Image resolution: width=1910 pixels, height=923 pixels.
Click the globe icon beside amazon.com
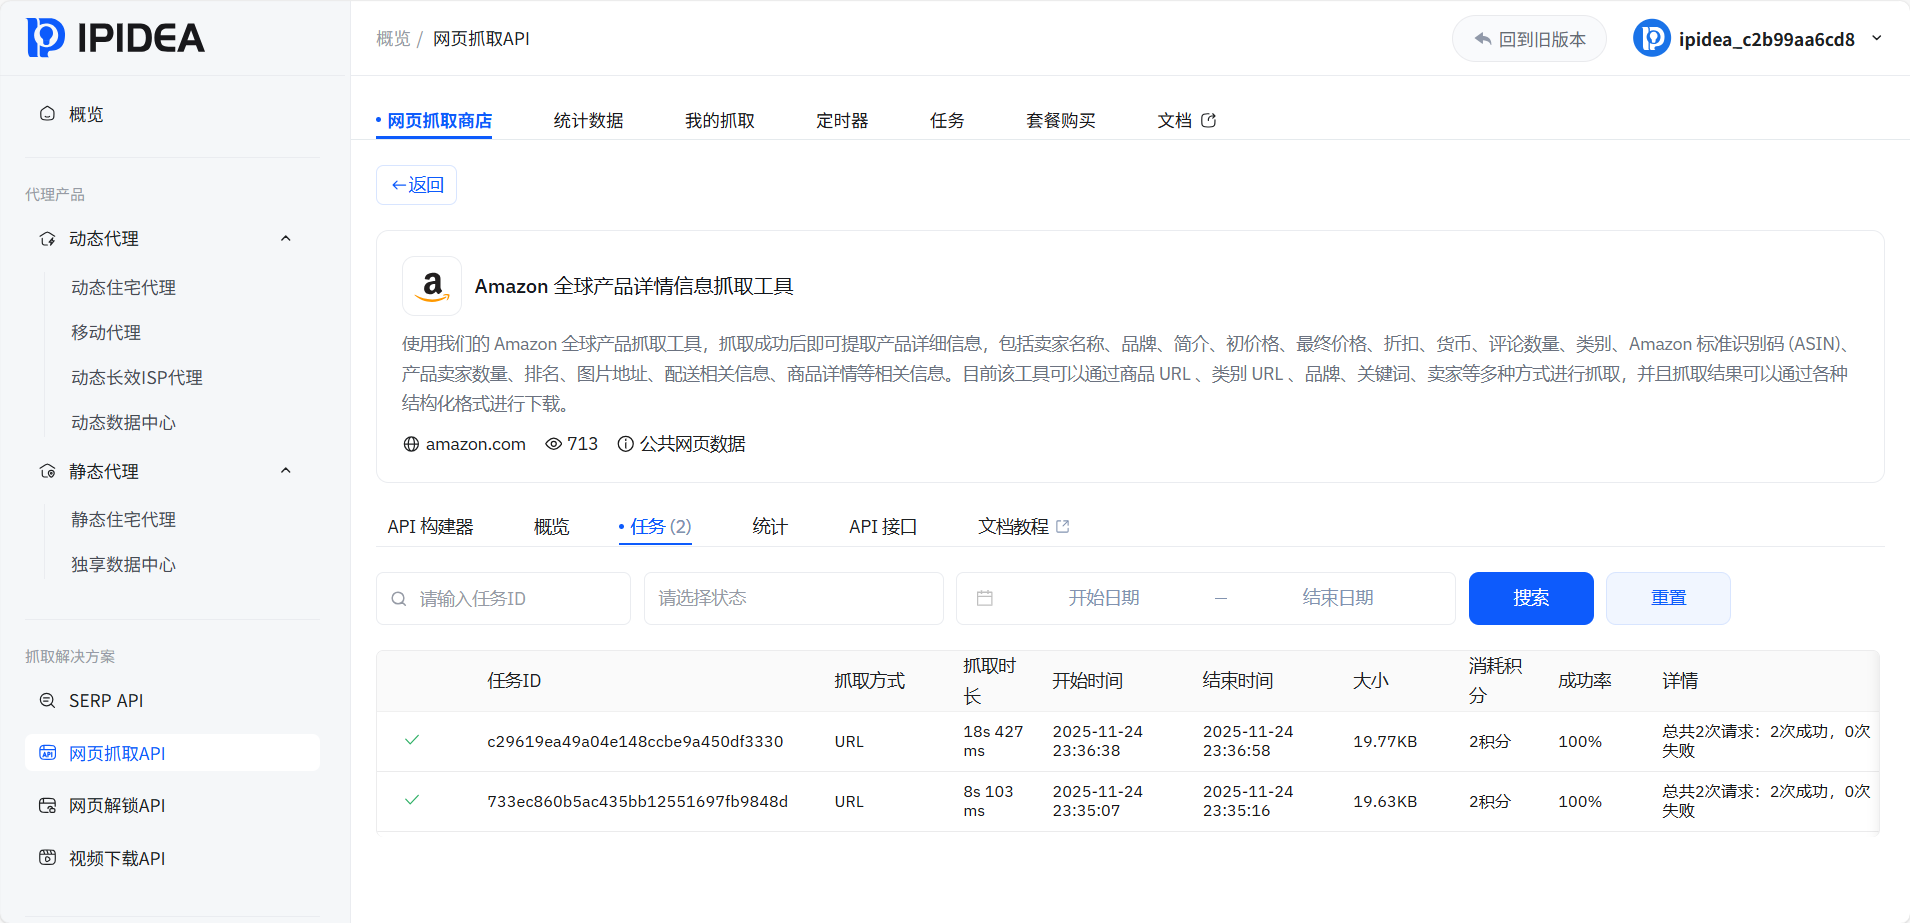(x=411, y=444)
